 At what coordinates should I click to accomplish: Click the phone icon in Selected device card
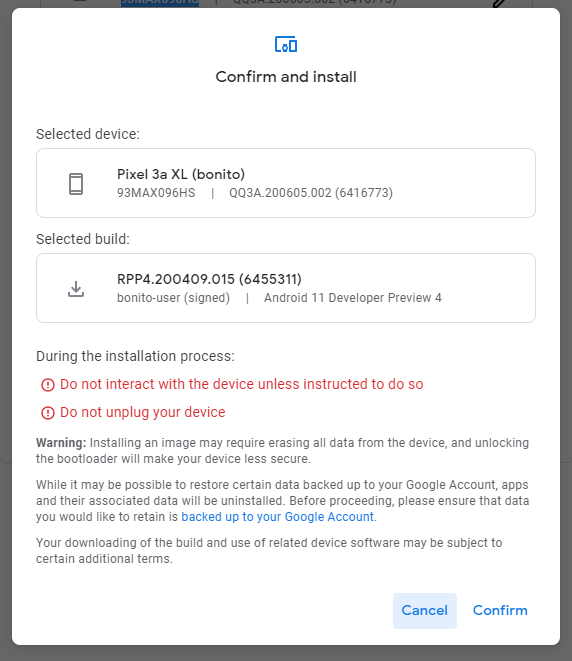click(x=76, y=184)
